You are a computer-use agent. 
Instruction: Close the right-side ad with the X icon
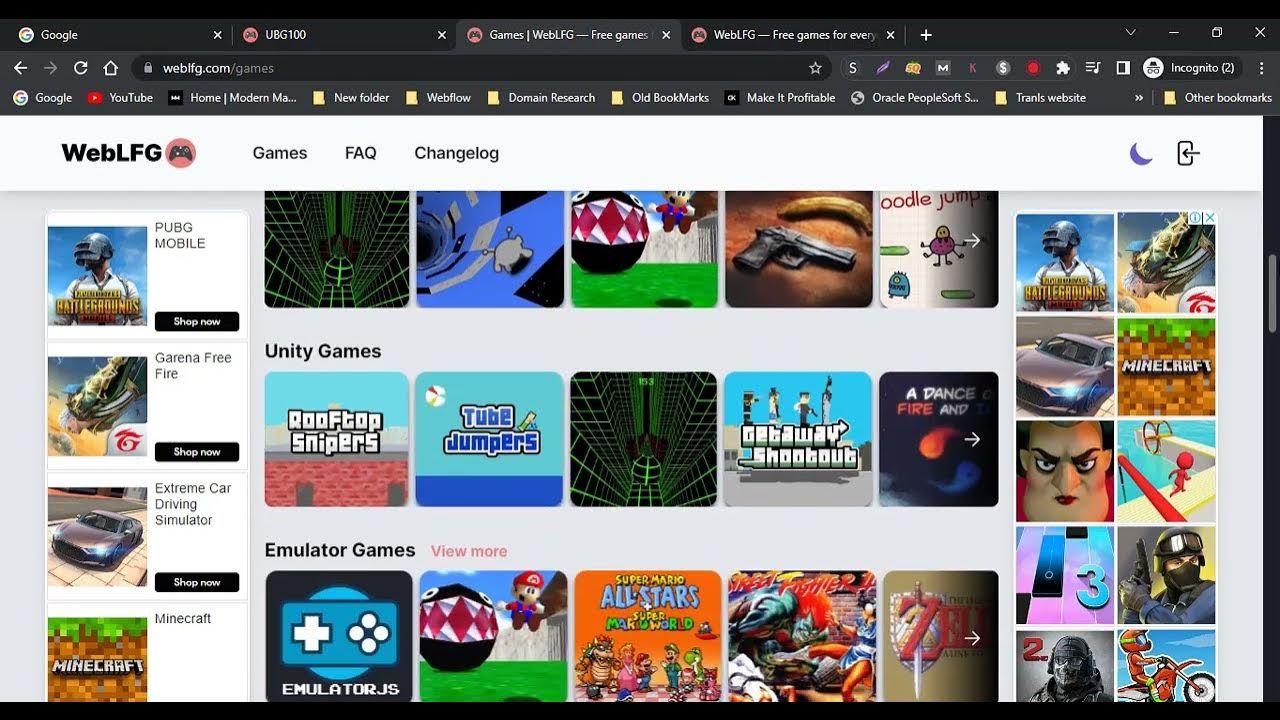click(x=1209, y=218)
